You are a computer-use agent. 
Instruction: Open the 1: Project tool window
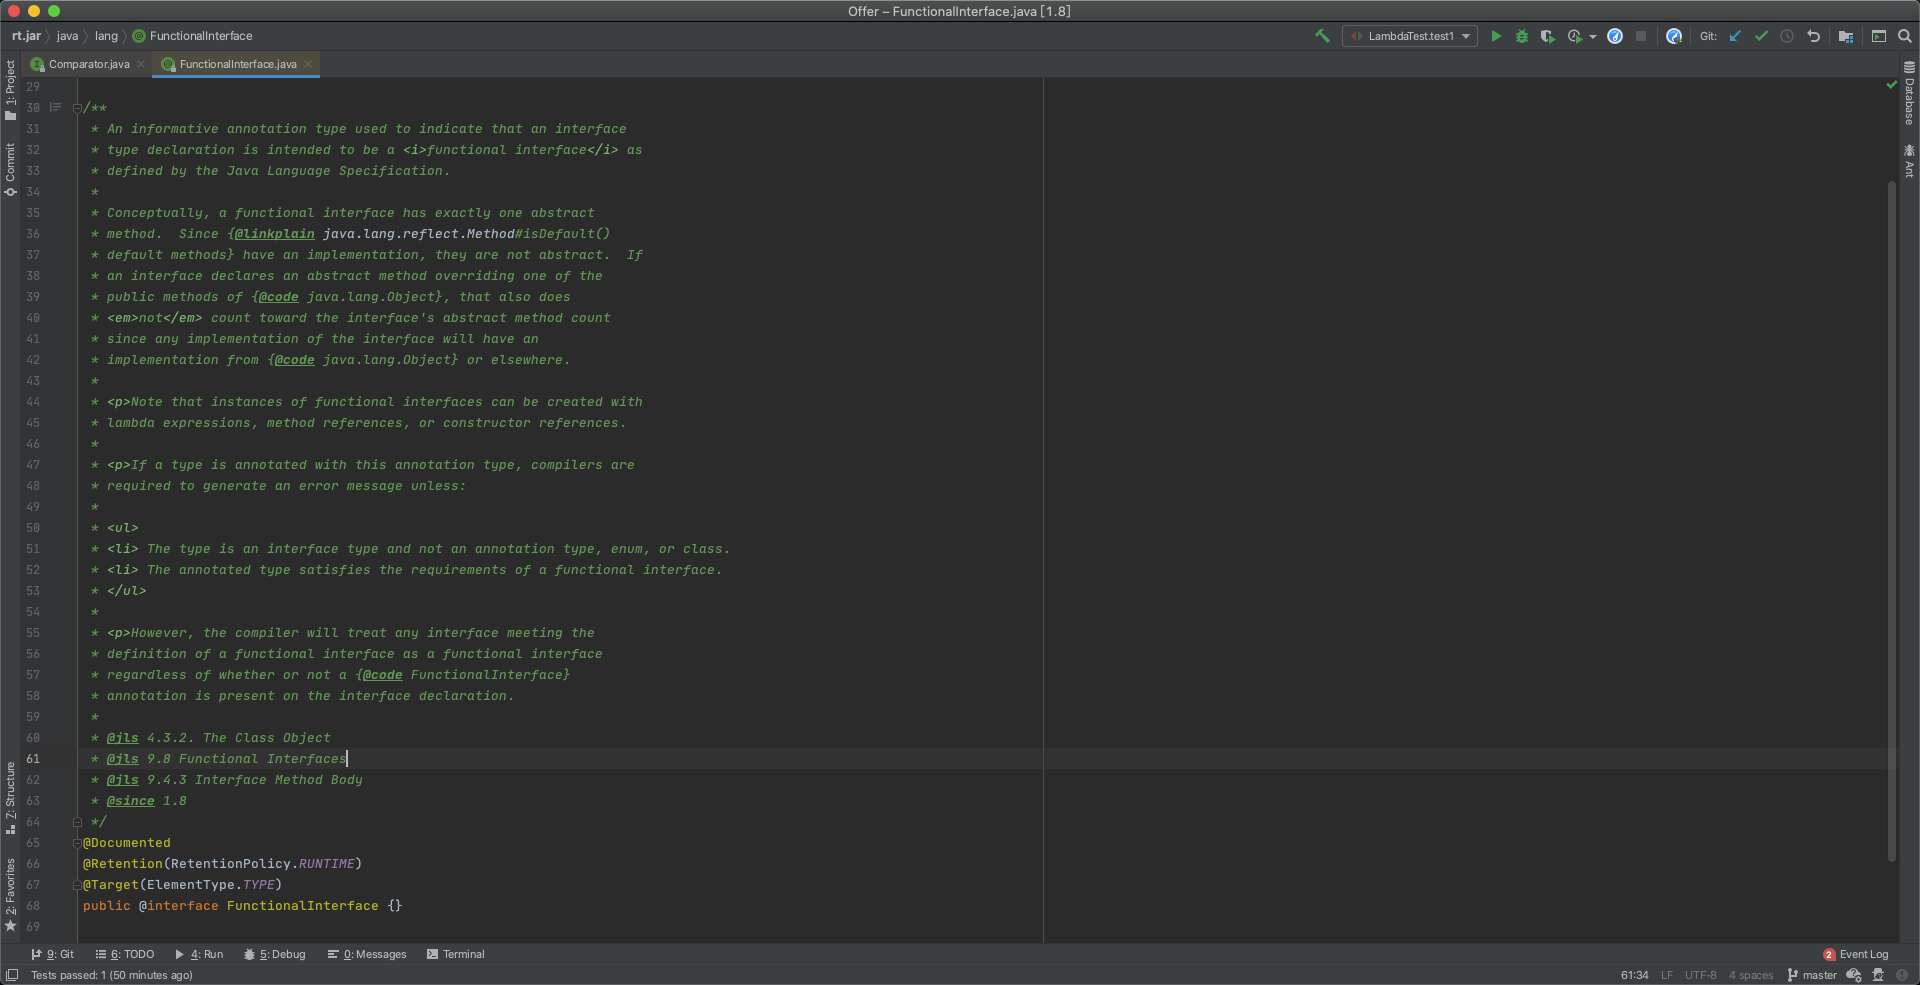[10, 90]
